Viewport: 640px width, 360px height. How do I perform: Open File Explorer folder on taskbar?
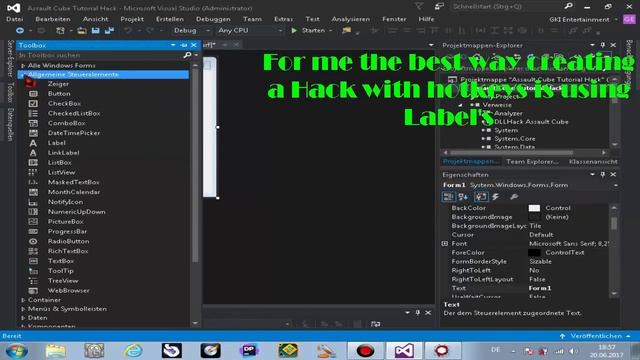pos(56,351)
